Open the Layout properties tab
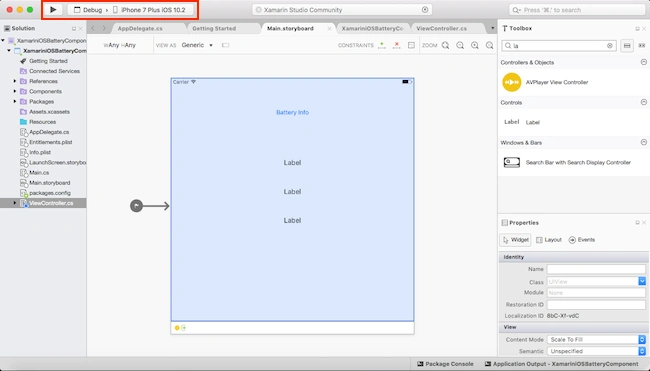This screenshot has height=371, width=650. point(548,240)
